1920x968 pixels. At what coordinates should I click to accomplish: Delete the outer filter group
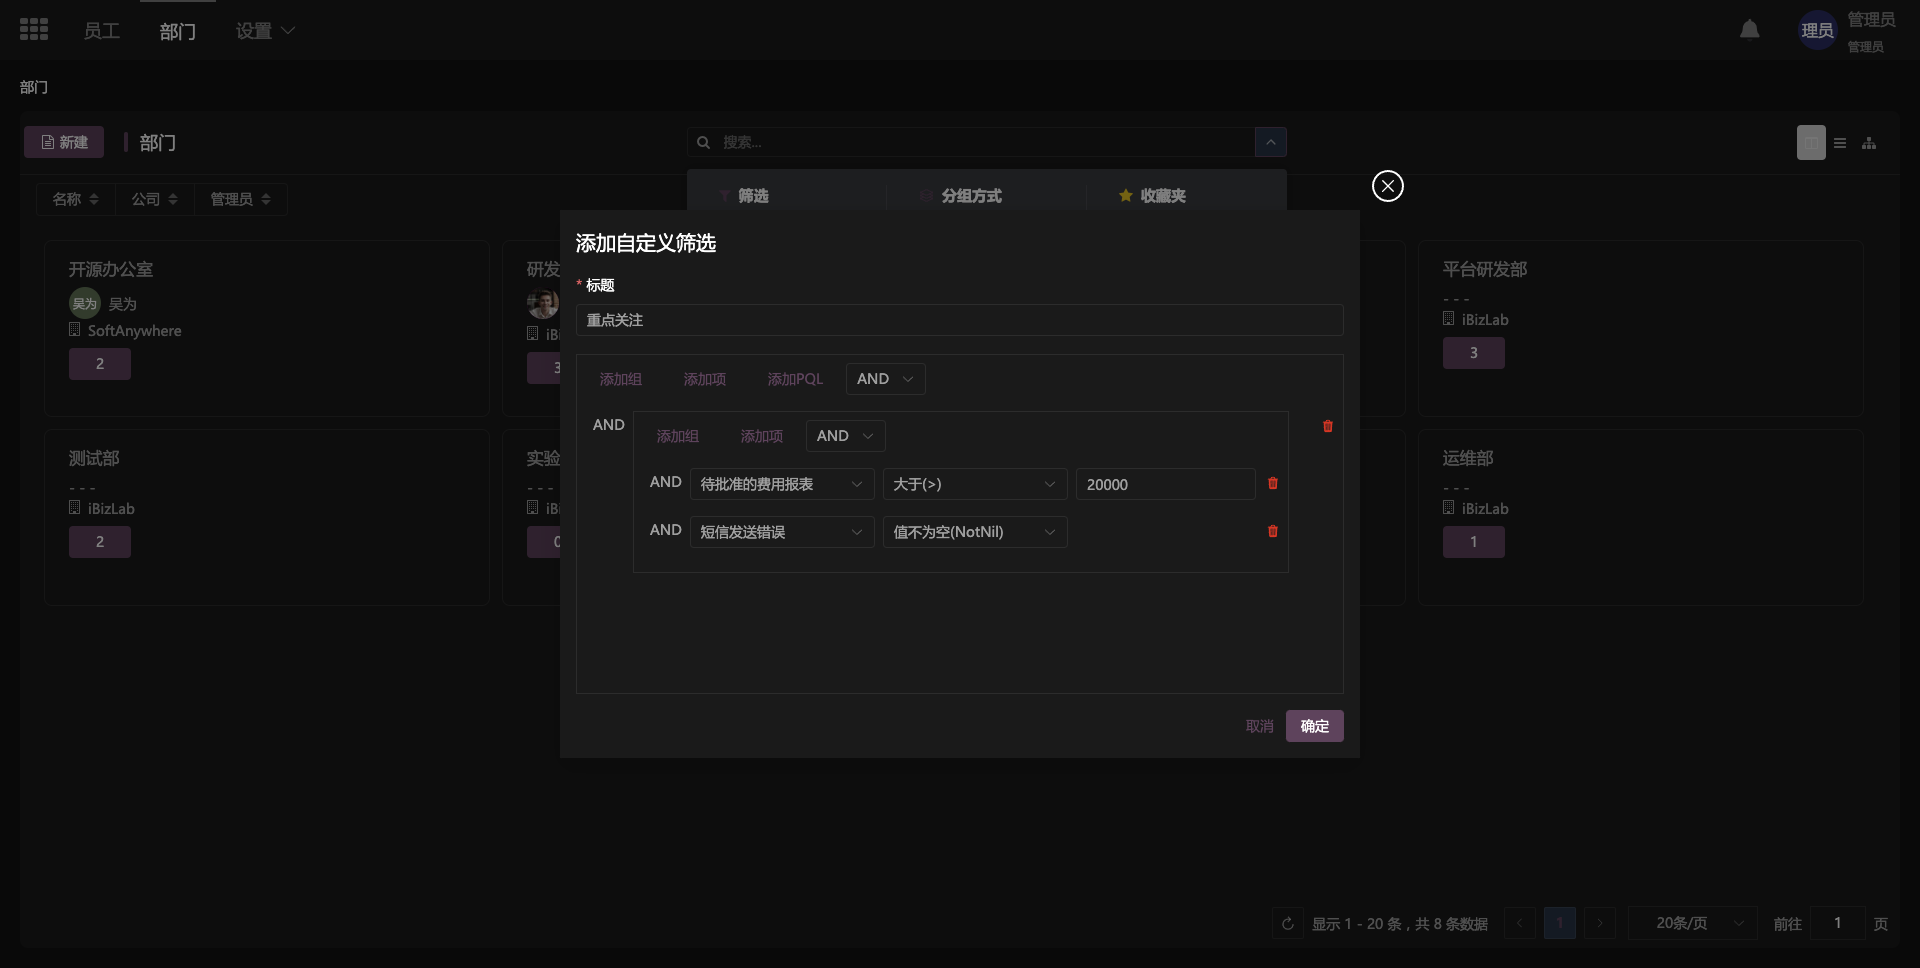1327,426
